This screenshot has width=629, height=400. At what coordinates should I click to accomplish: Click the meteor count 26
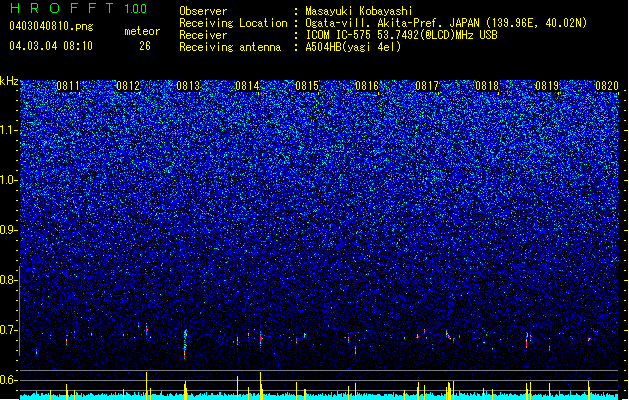pyautogui.click(x=145, y=46)
